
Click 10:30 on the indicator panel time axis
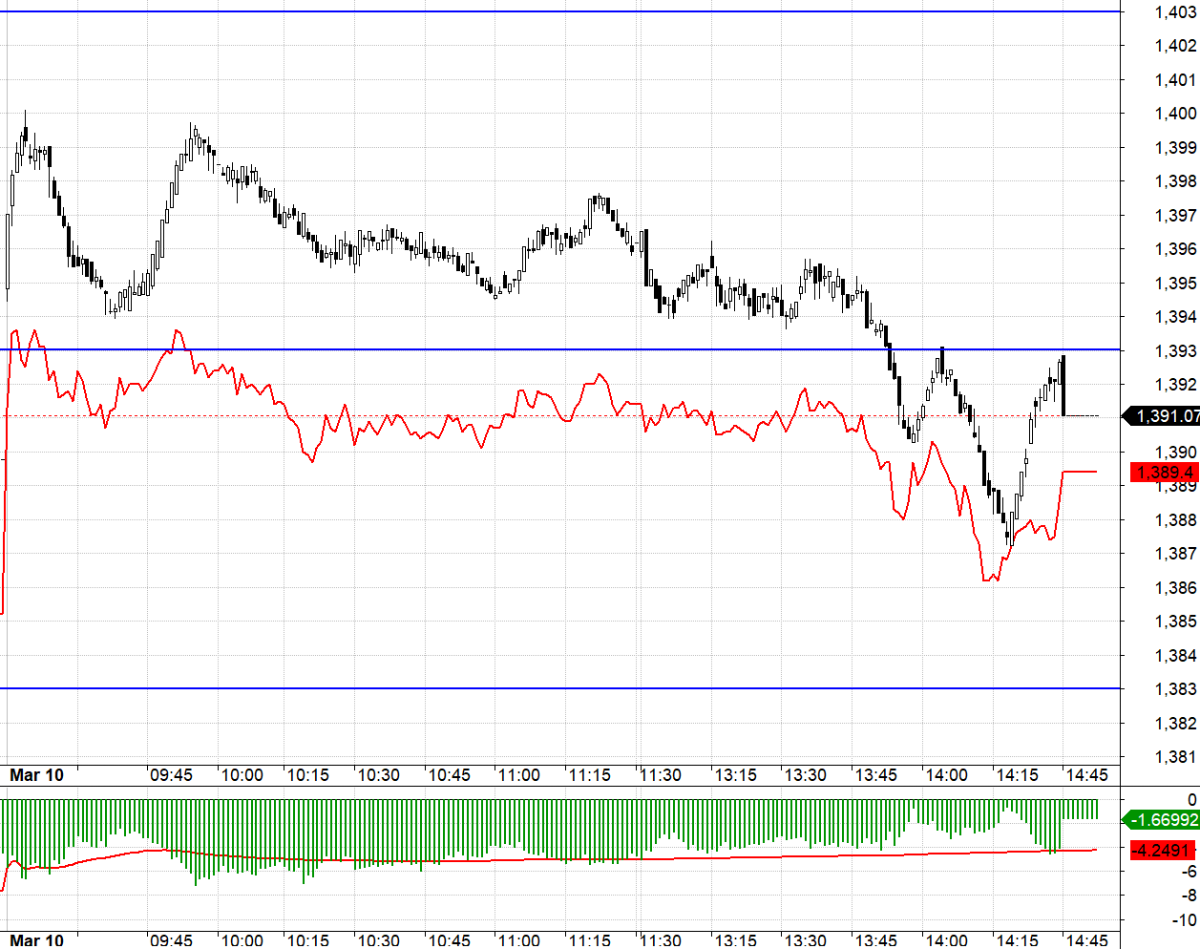(x=379, y=940)
